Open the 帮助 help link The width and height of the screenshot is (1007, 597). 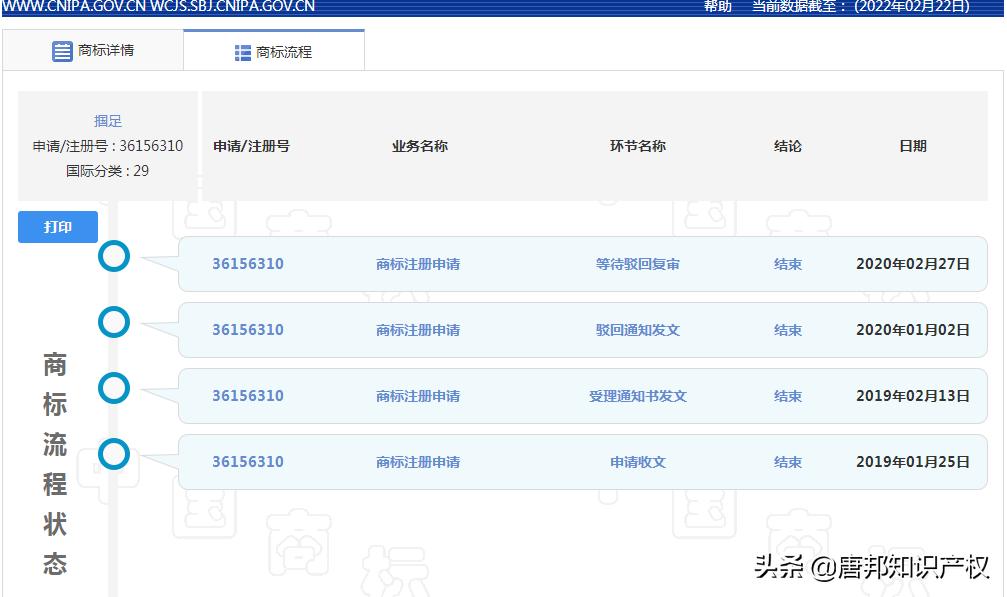pyautogui.click(x=717, y=7)
